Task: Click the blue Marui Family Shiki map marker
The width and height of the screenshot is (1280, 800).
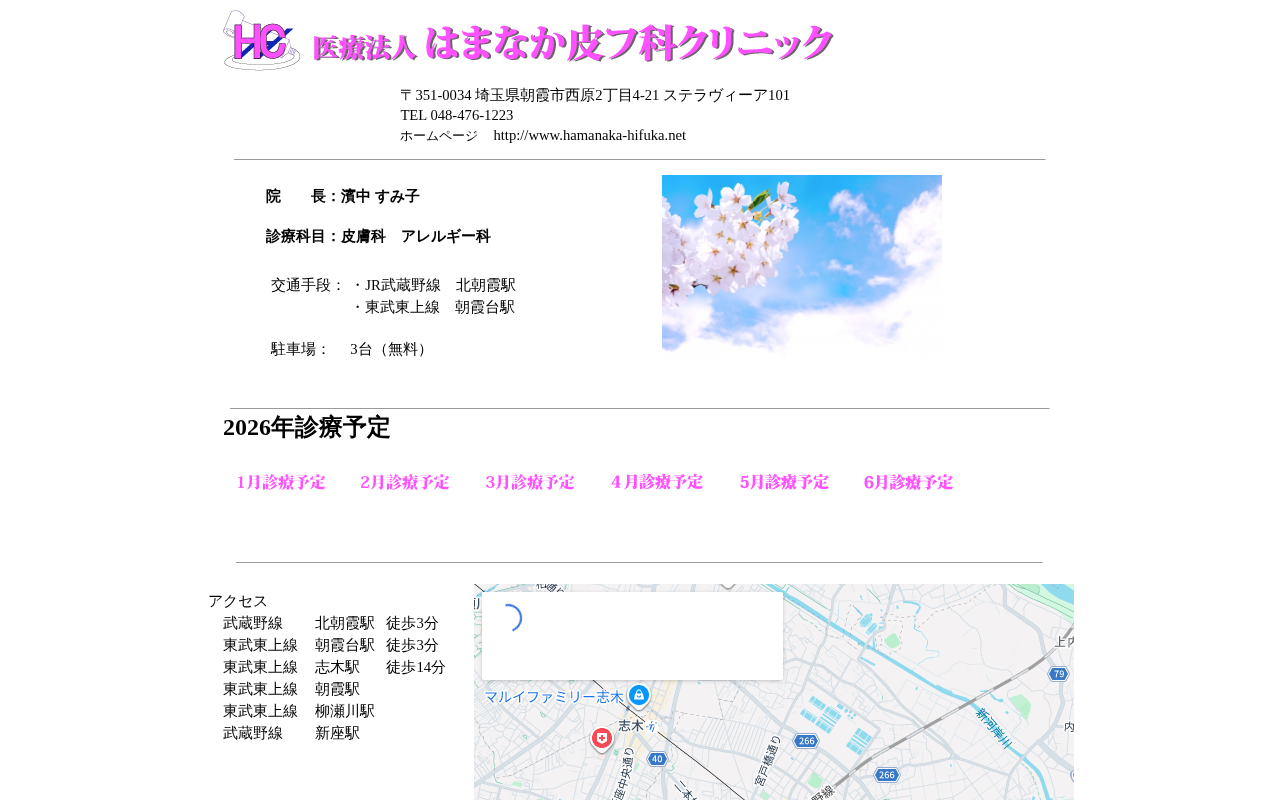Action: [x=639, y=696]
